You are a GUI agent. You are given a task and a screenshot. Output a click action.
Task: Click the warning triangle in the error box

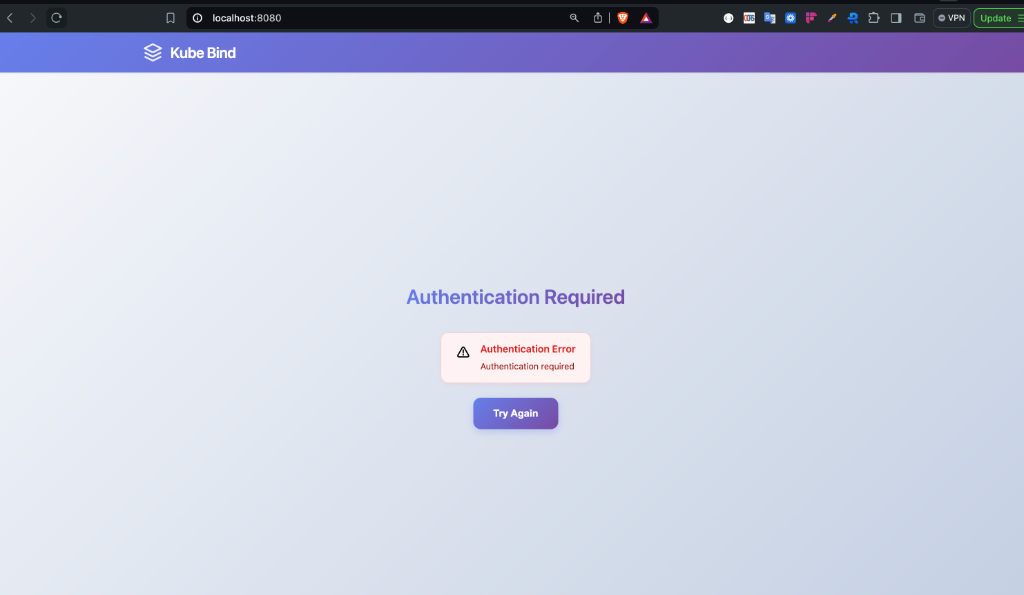tap(463, 351)
